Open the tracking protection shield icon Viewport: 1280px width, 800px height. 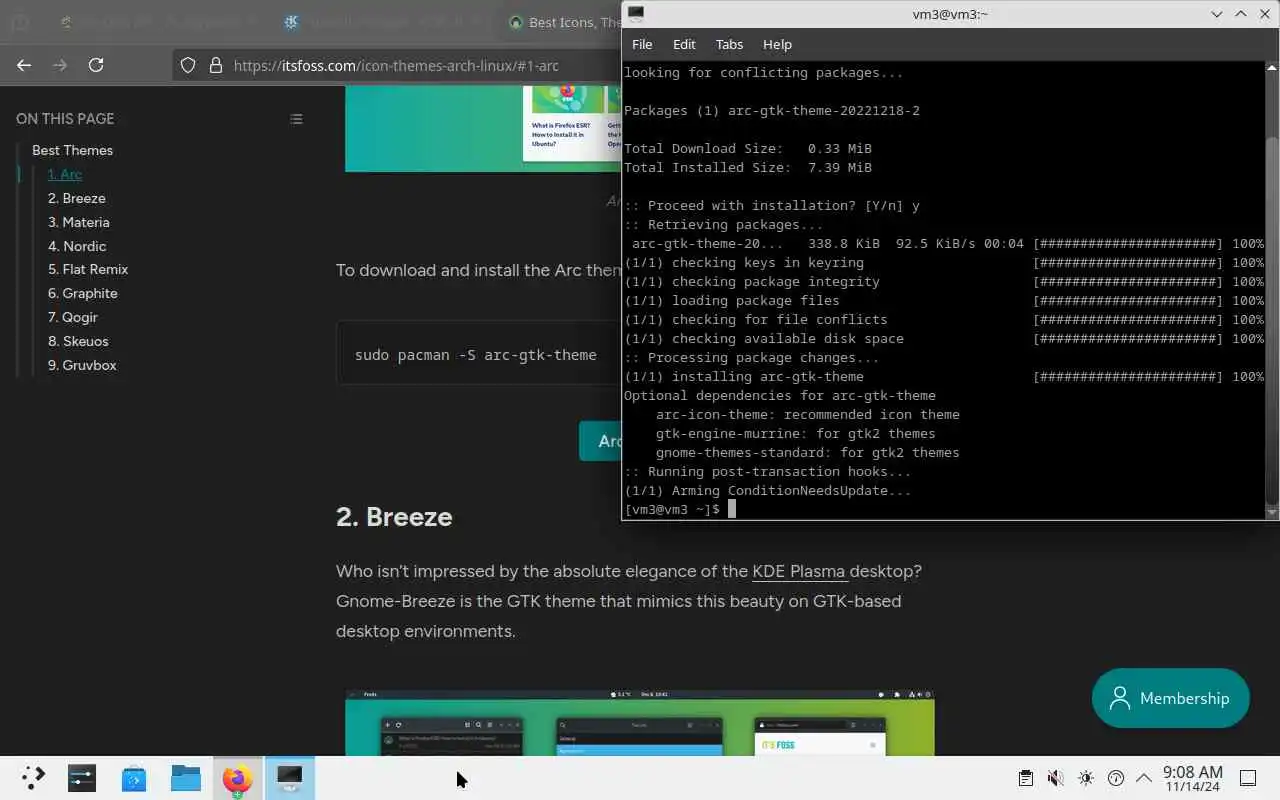click(x=187, y=65)
